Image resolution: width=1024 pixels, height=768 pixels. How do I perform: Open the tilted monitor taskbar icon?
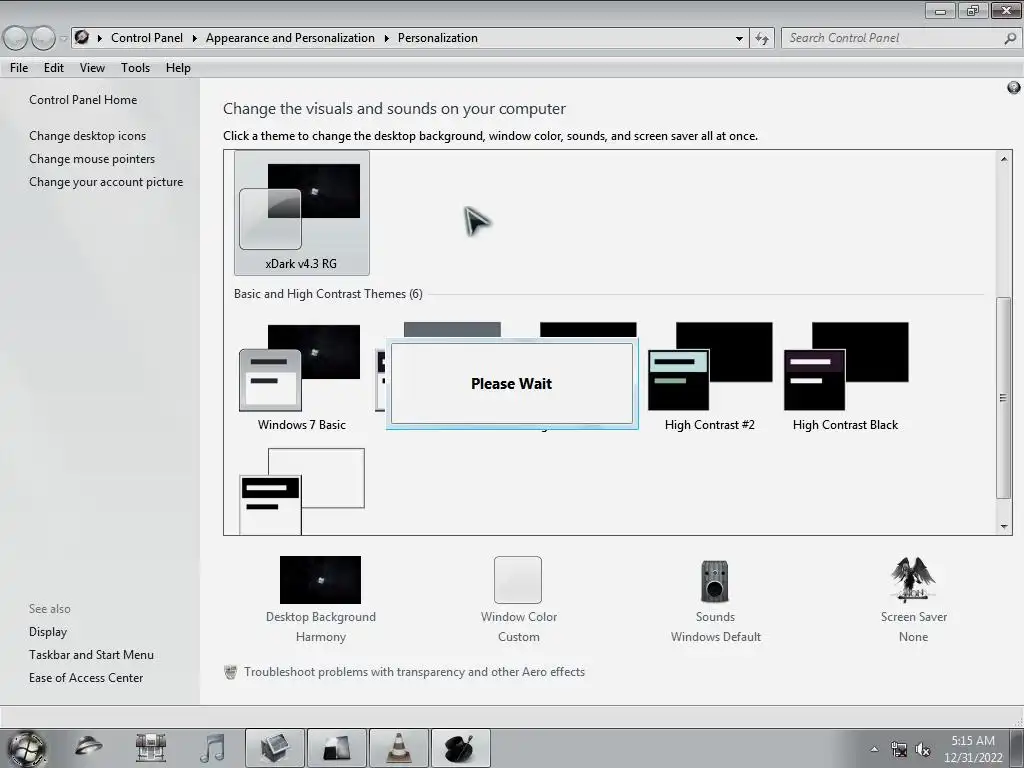click(x=274, y=748)
